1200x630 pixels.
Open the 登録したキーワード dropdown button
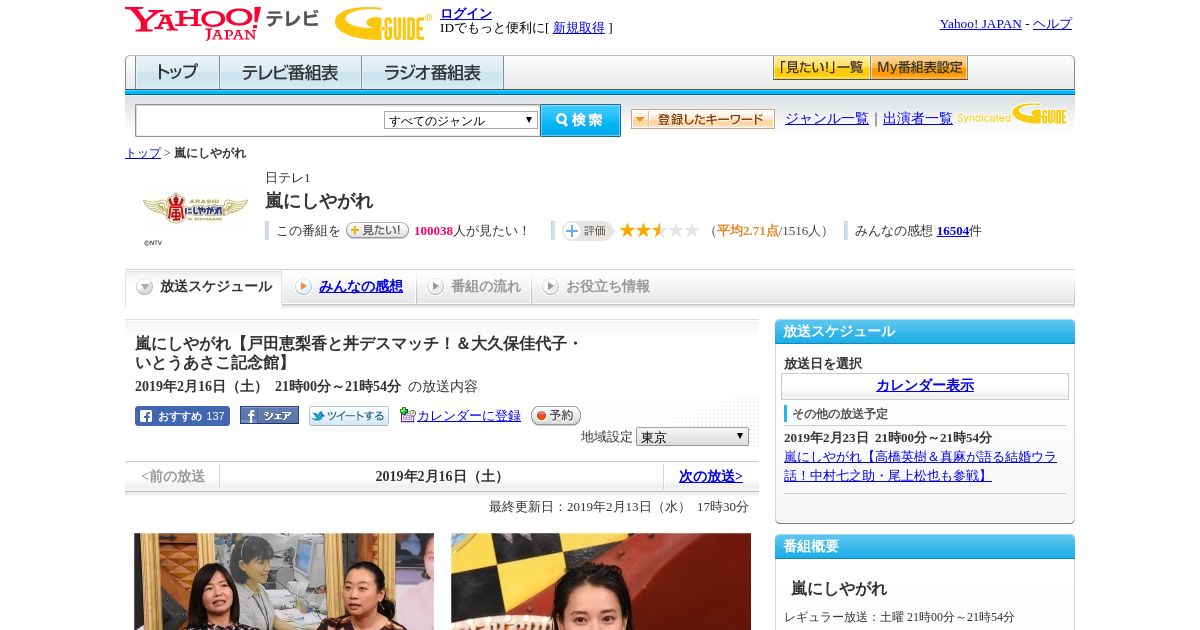click(703, 119)
